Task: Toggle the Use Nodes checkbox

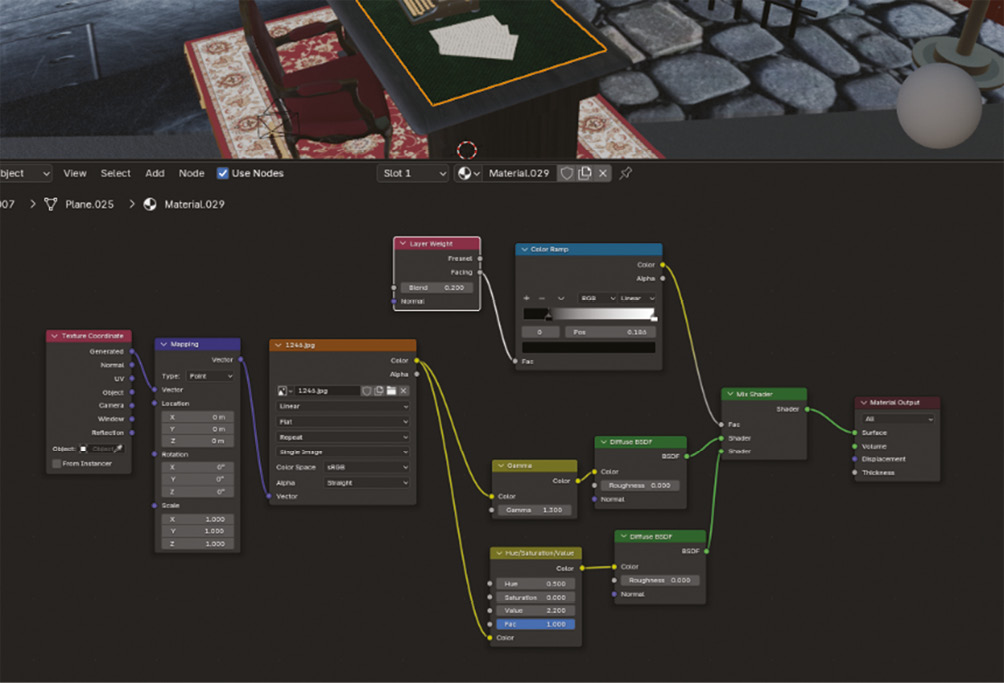Action: [x=223, y=173]
